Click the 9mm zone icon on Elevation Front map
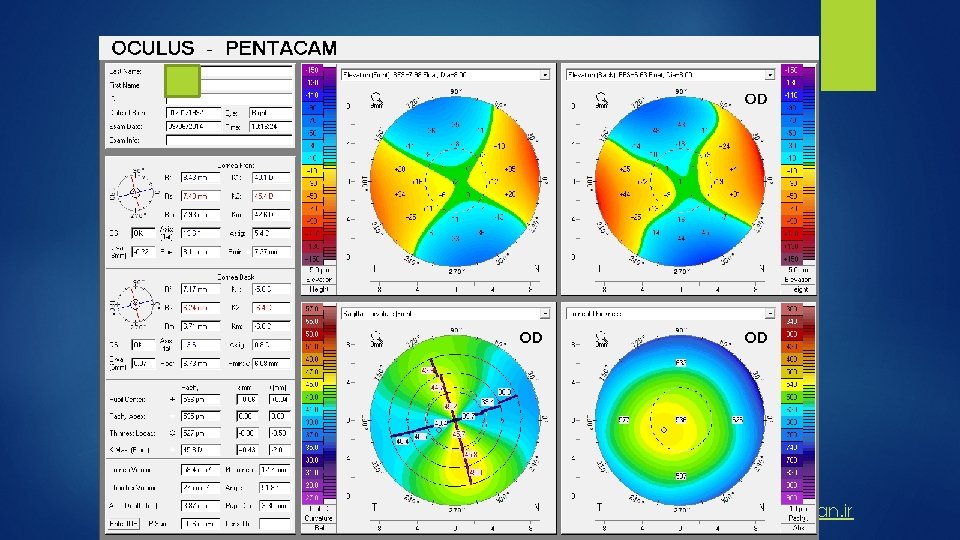This screenshot has height=540, width=960. click(377, 100)
